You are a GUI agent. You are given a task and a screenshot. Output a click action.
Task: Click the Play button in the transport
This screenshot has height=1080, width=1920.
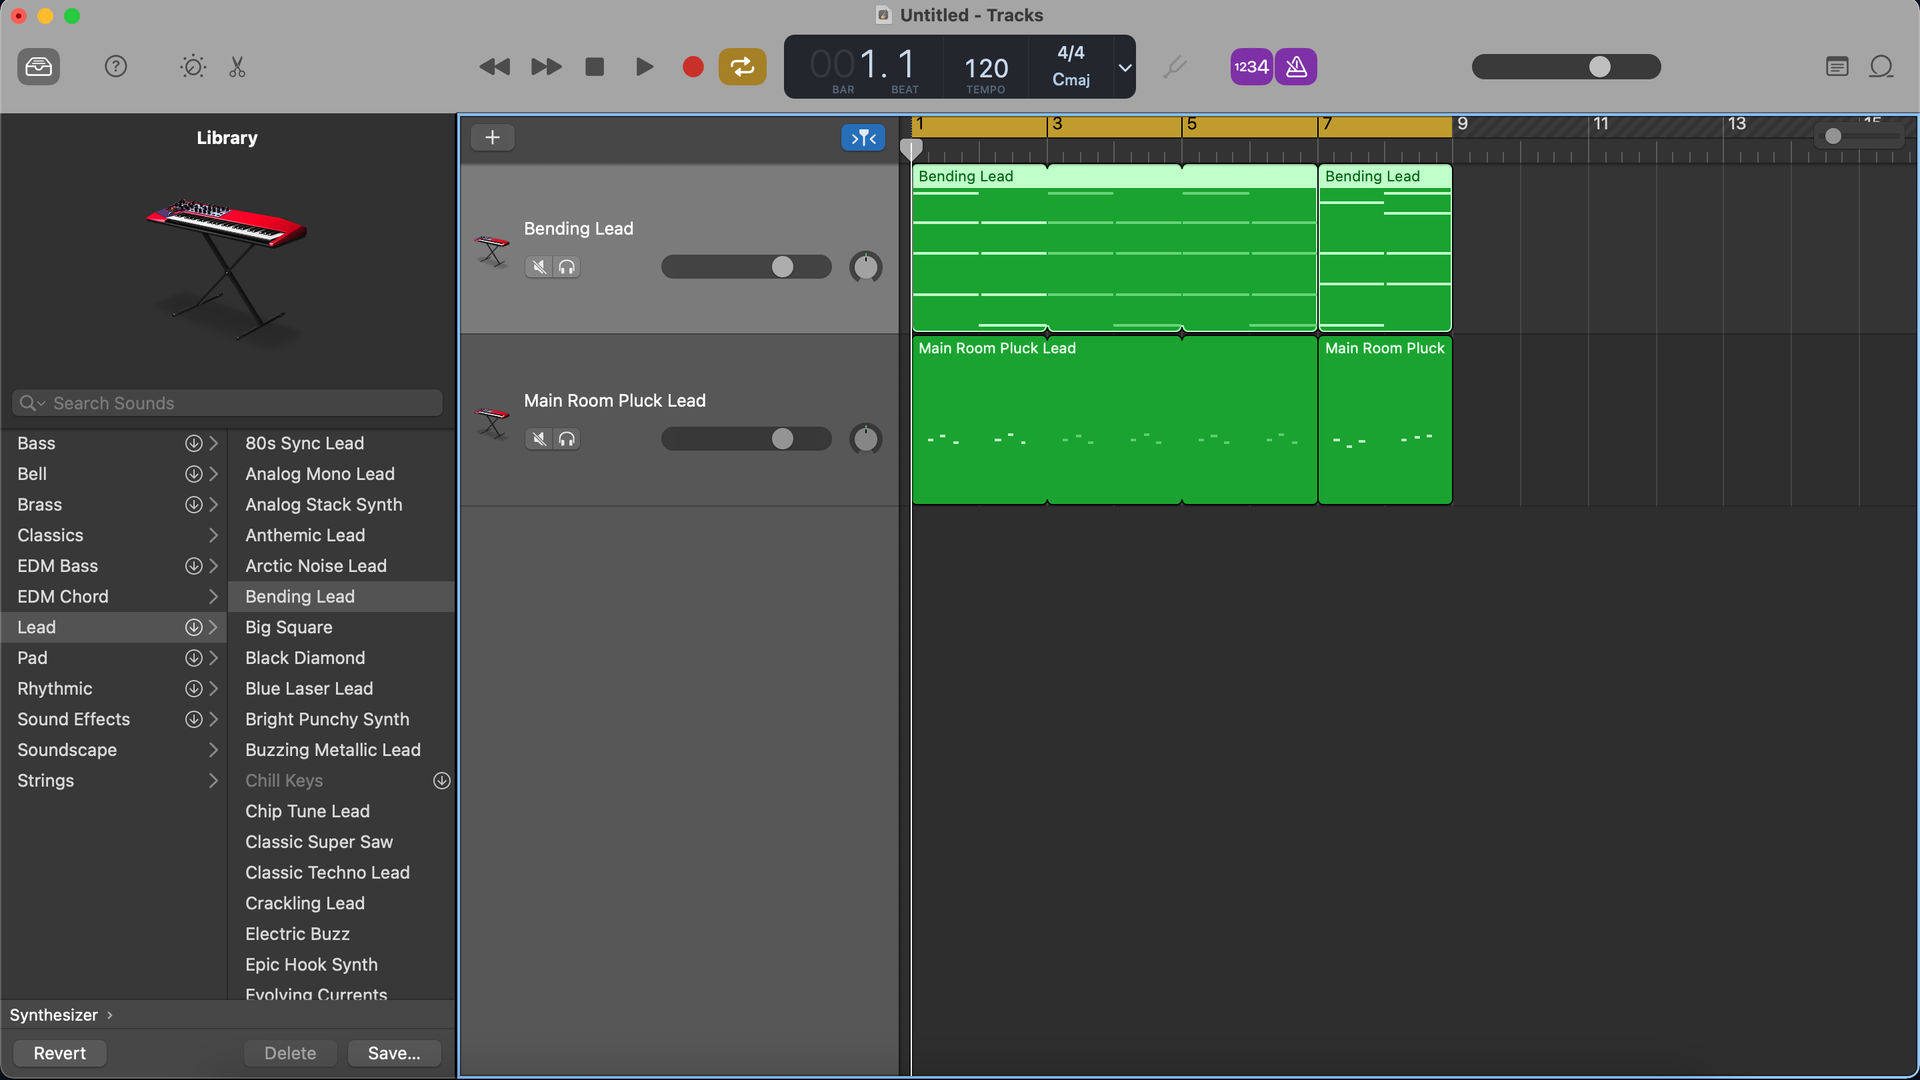click(644, 67)
